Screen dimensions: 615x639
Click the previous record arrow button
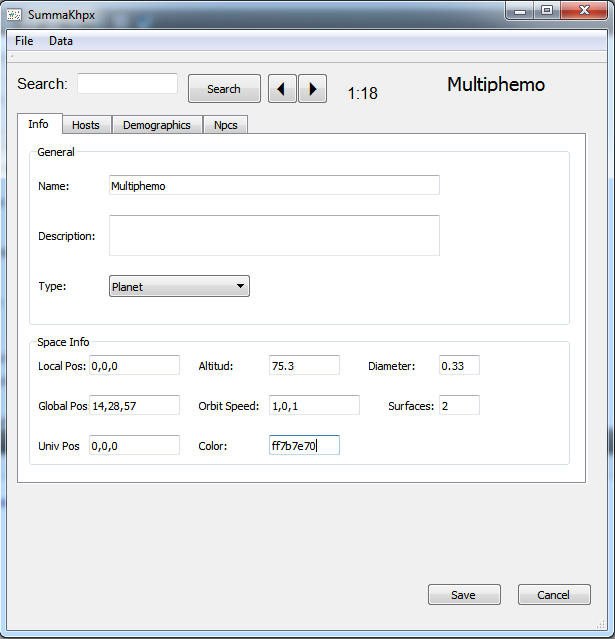[282, 88]
